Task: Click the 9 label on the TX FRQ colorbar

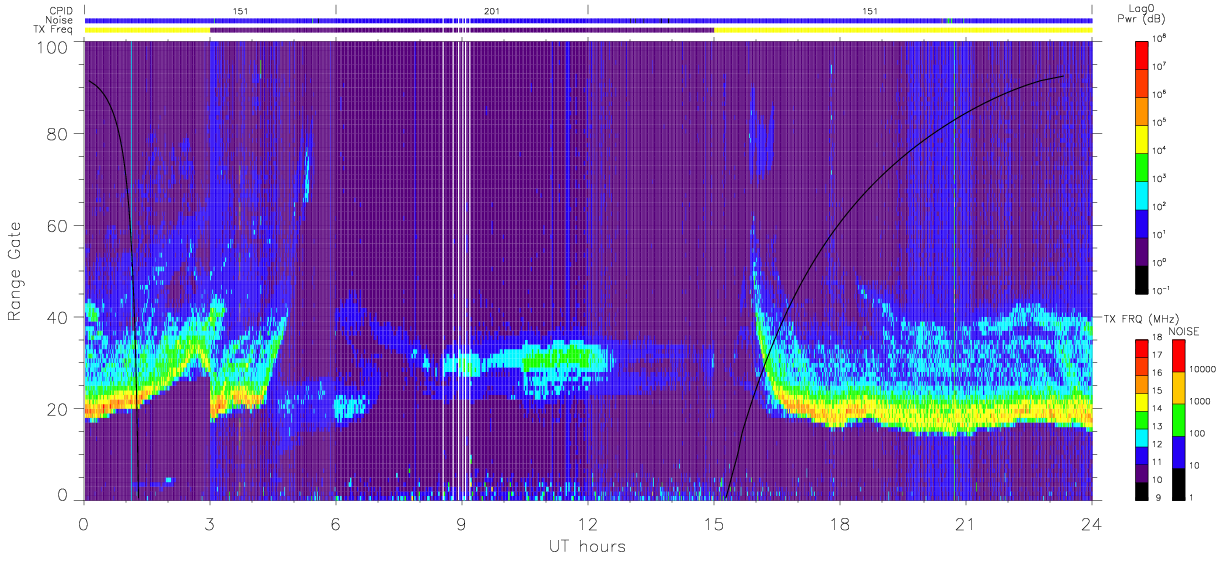Action: (x=1160, y=497)
